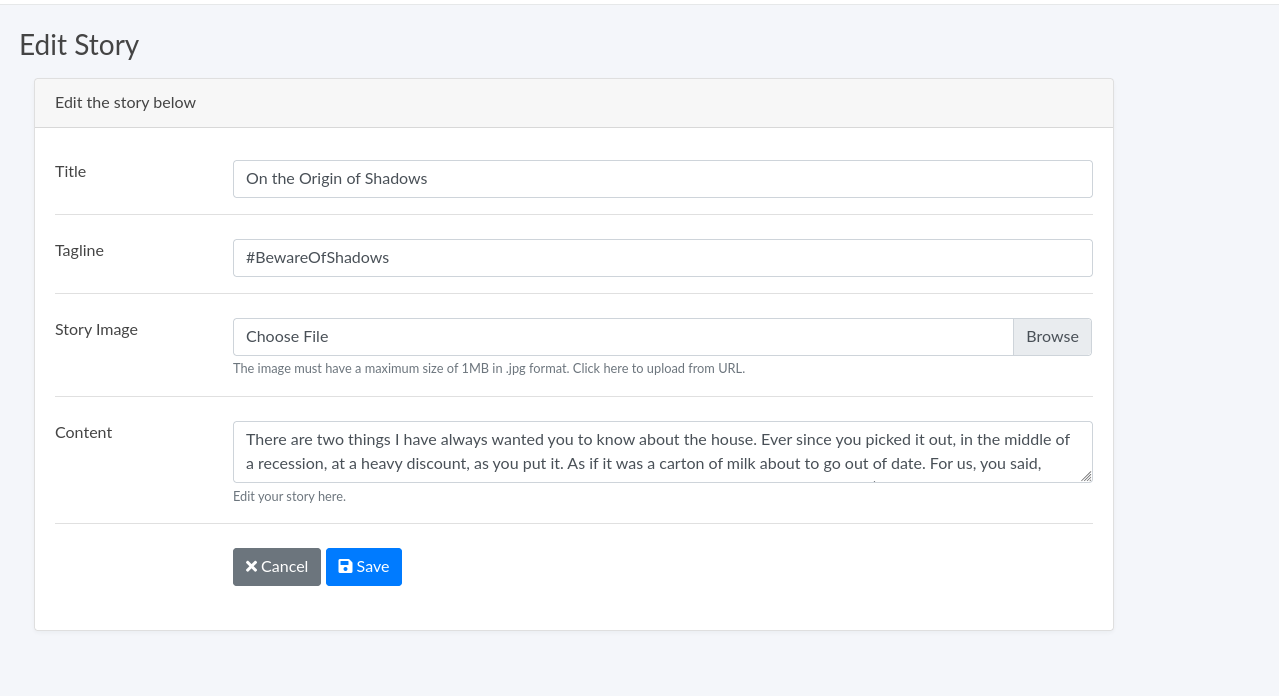1279x696 pixels.
Task: Click the image maximum size hint text
Action: (x=400, y=368)
